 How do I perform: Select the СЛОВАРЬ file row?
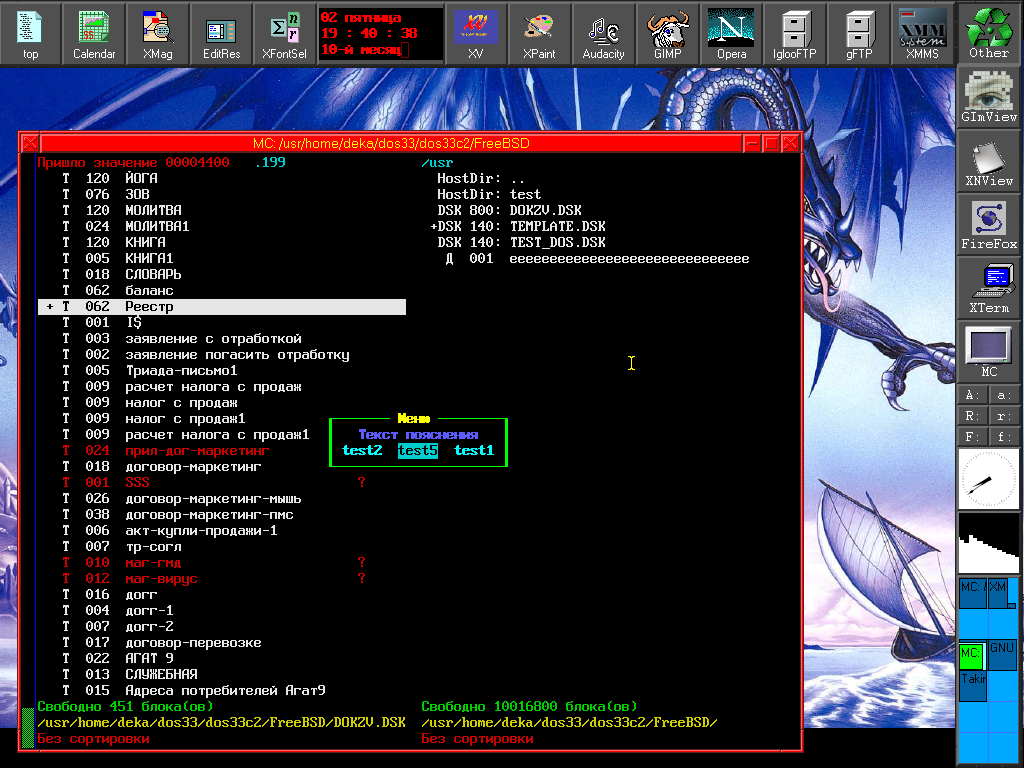[x=221, y=274]
